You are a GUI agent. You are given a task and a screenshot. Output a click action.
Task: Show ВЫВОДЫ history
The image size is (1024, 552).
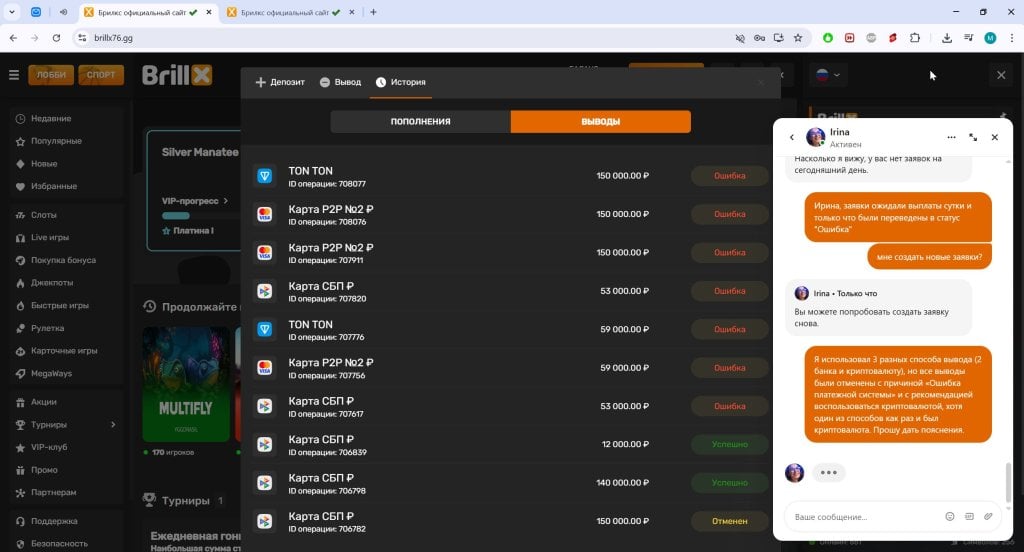(601, 122)
